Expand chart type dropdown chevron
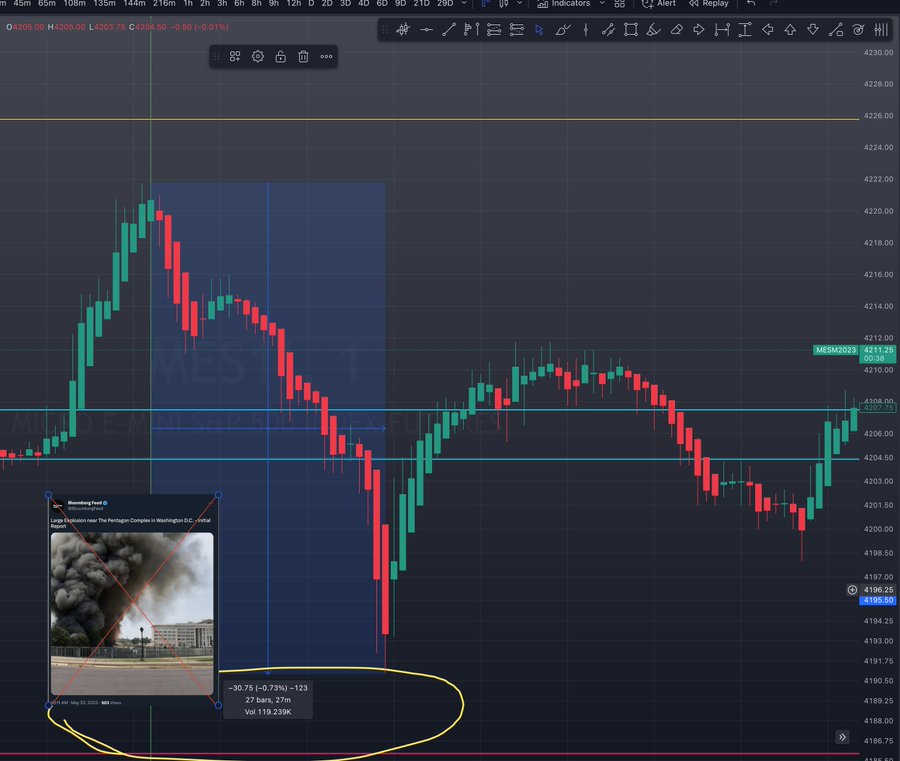This screenshot has width=900, height=761. click(519, 3)
